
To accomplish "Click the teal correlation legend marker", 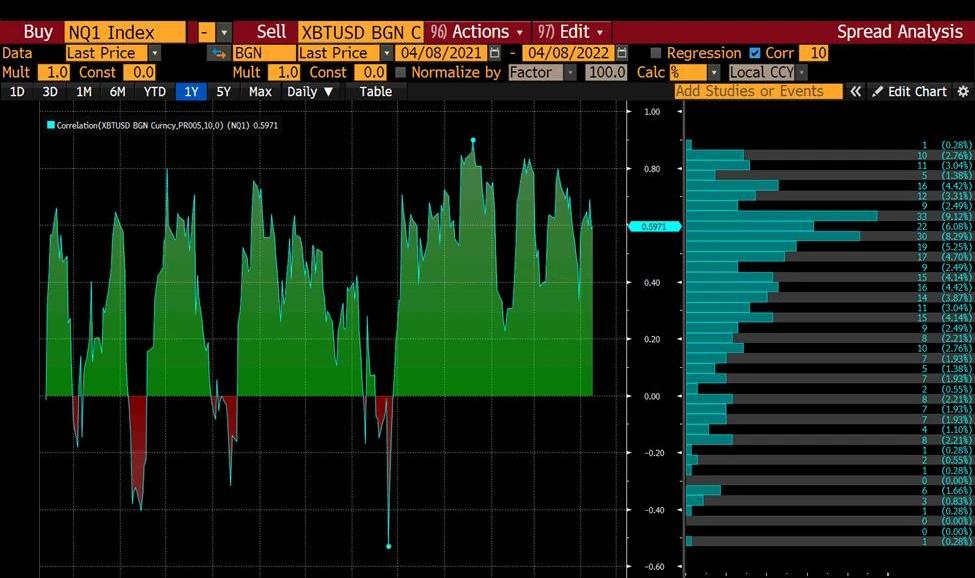I will [x=51, y=125].
